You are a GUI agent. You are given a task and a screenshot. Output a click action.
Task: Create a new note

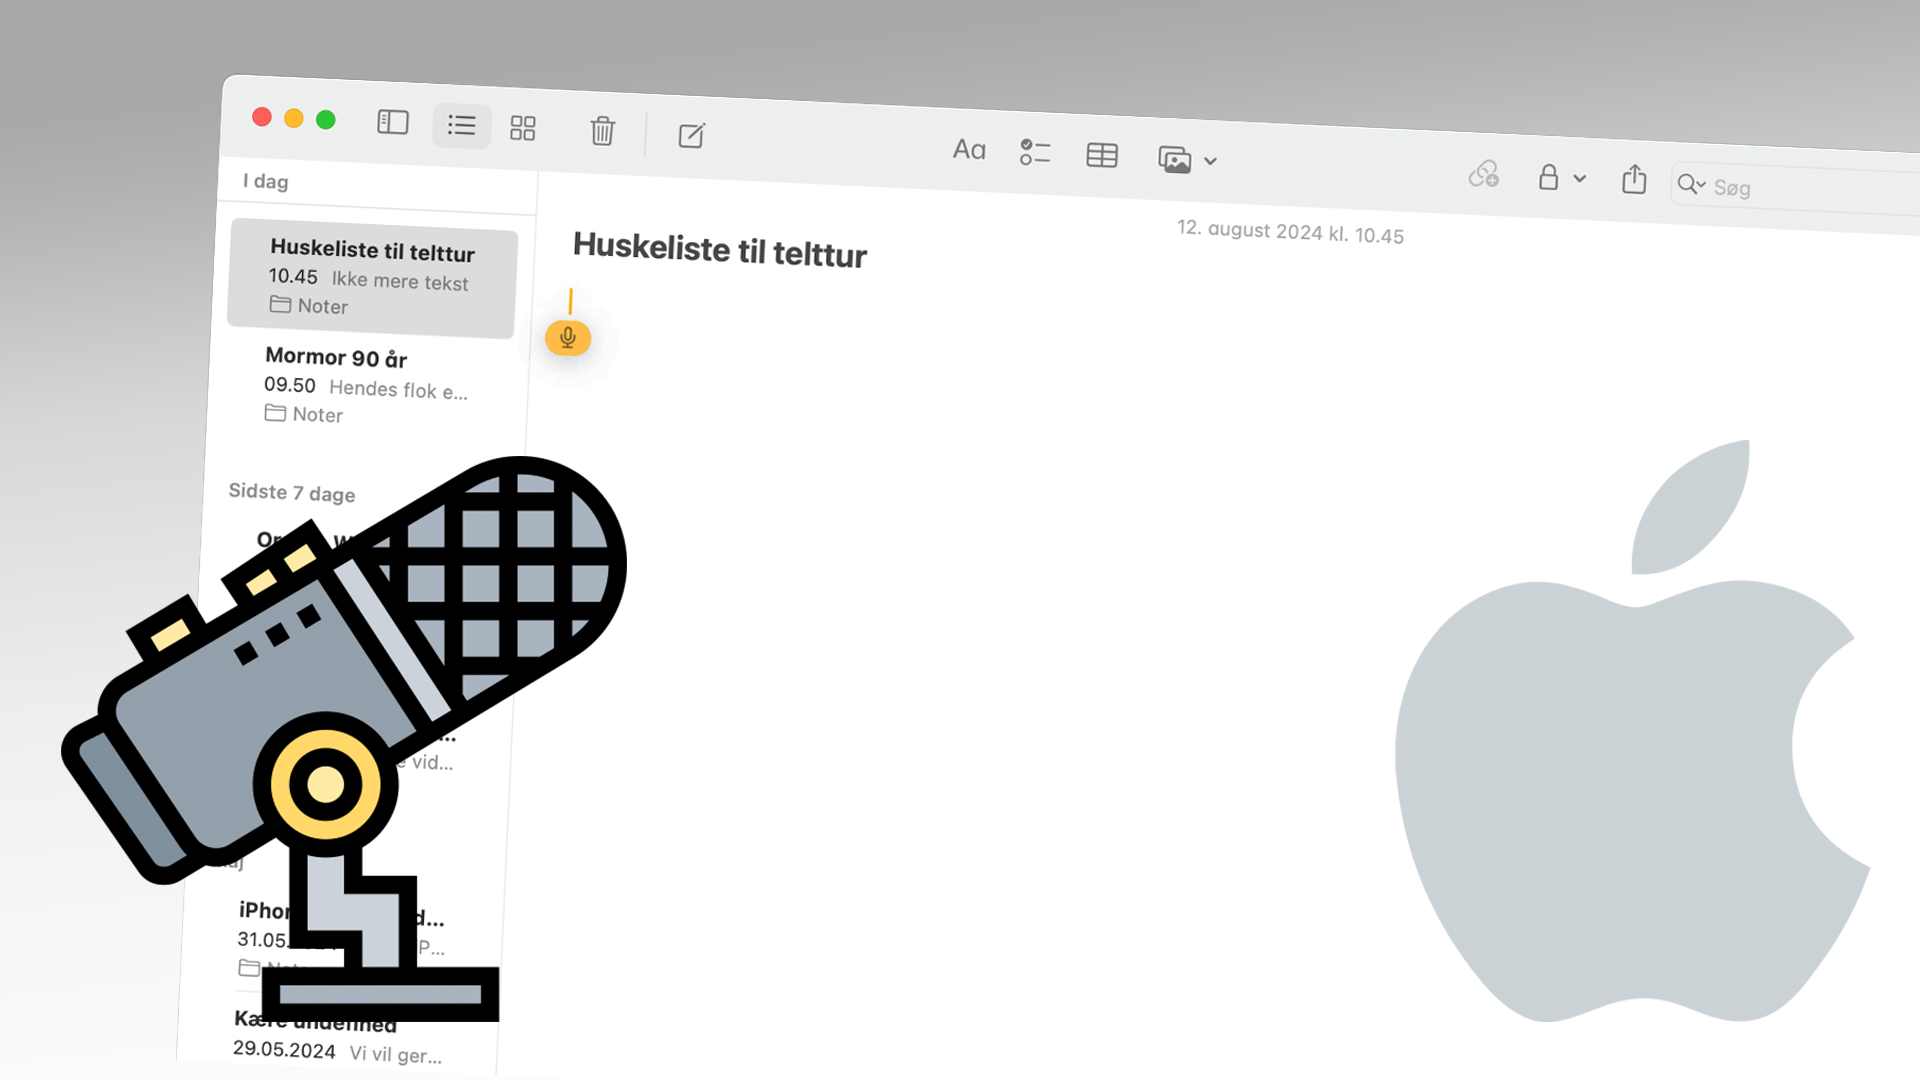691,135
